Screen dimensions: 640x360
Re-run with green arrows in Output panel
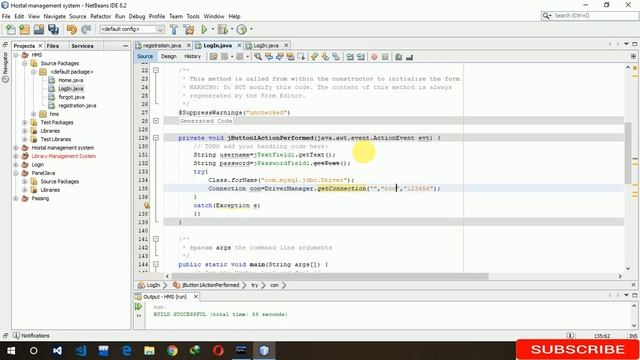click(138, 307)
